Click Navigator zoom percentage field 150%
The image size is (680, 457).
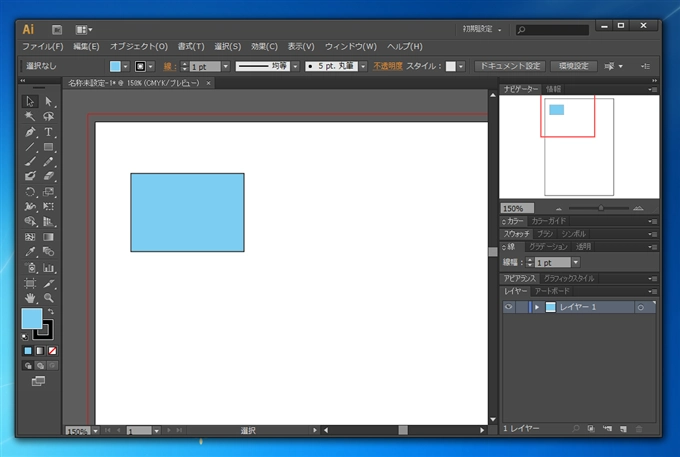point(517,208)
